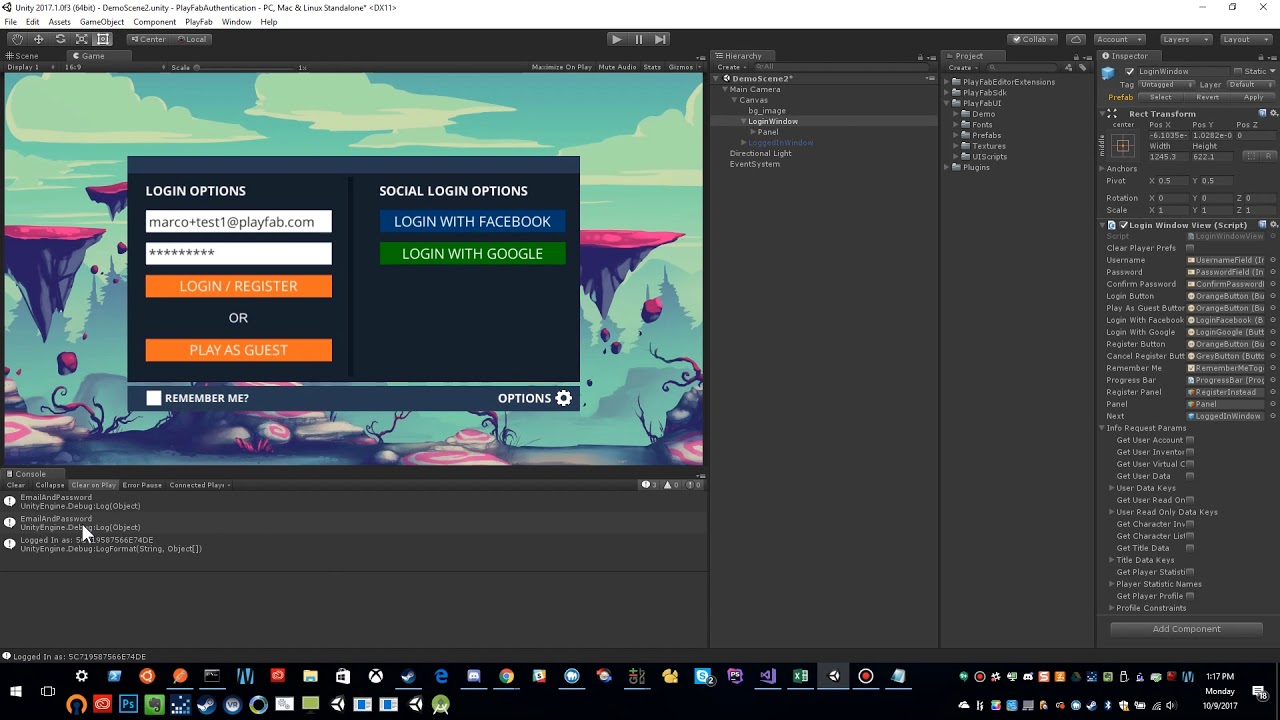Open the GameObject menu
This screenshot has width=1280, height=720.
pos(102,22)
